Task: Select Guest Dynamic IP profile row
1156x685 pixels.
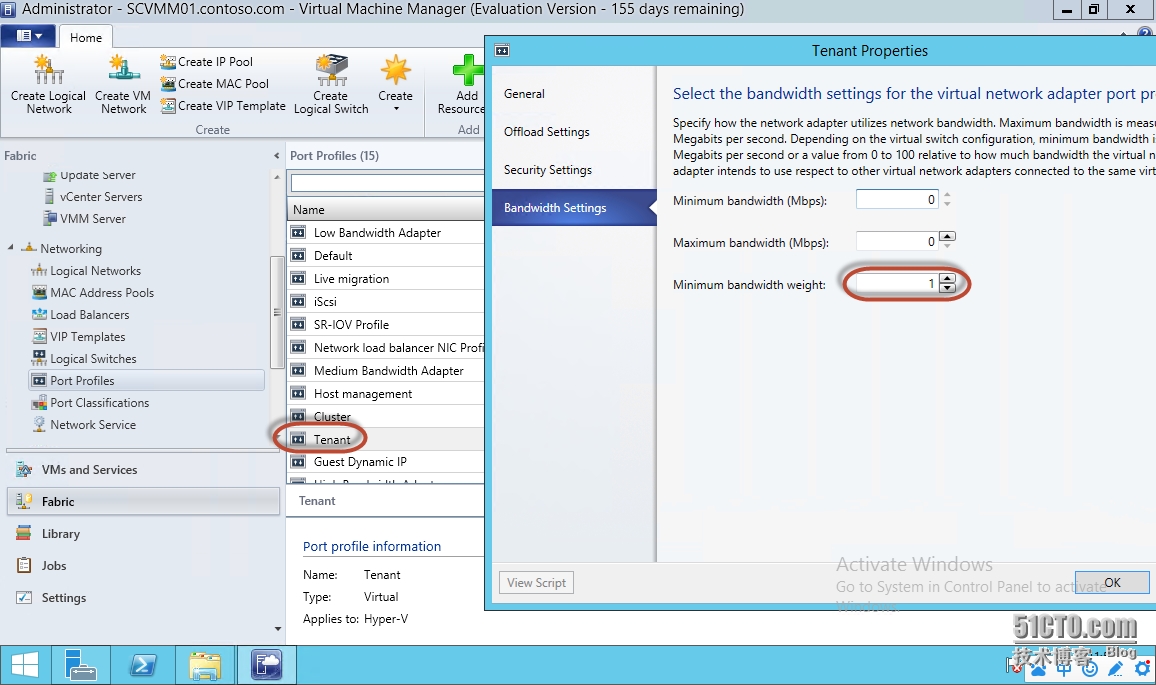Action: [x=386, y=462]
